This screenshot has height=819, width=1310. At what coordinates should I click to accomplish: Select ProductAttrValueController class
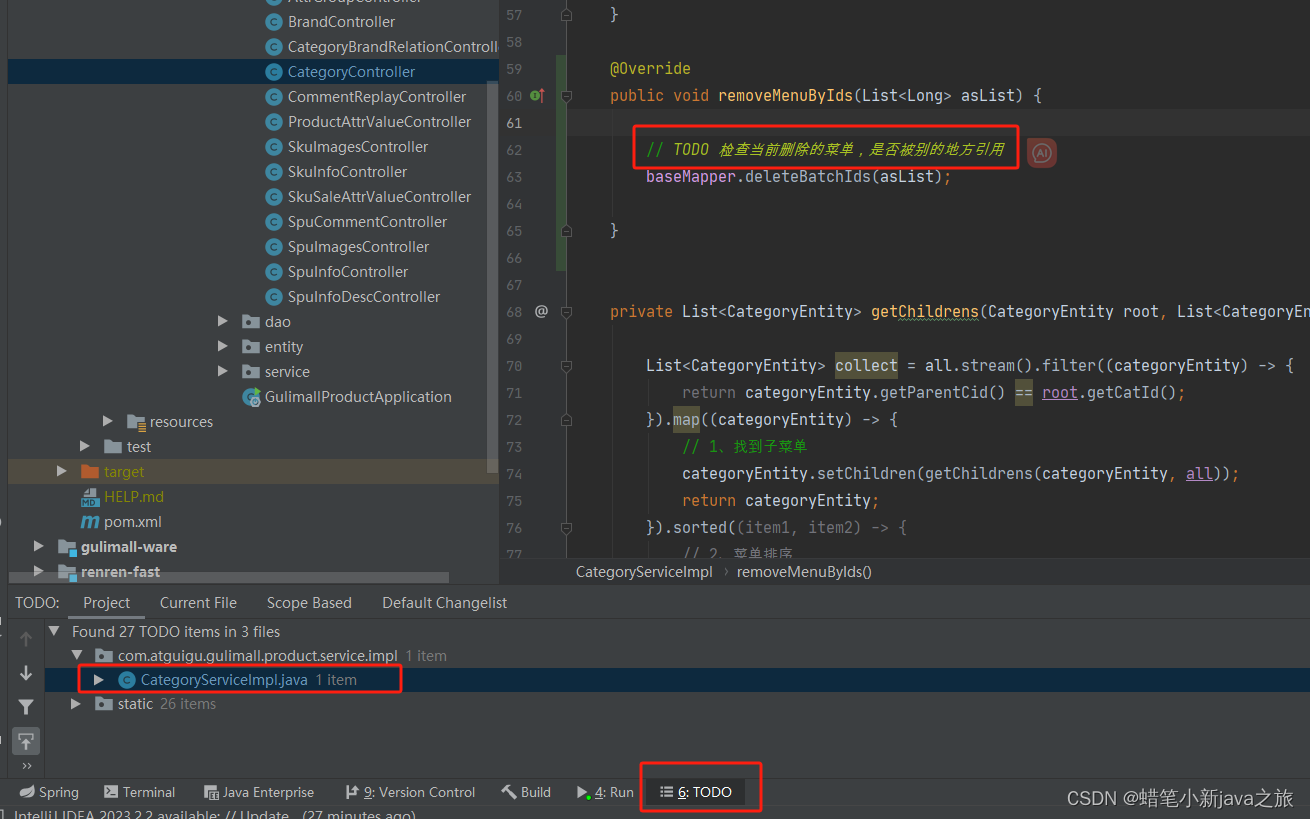tap(379, 121)
